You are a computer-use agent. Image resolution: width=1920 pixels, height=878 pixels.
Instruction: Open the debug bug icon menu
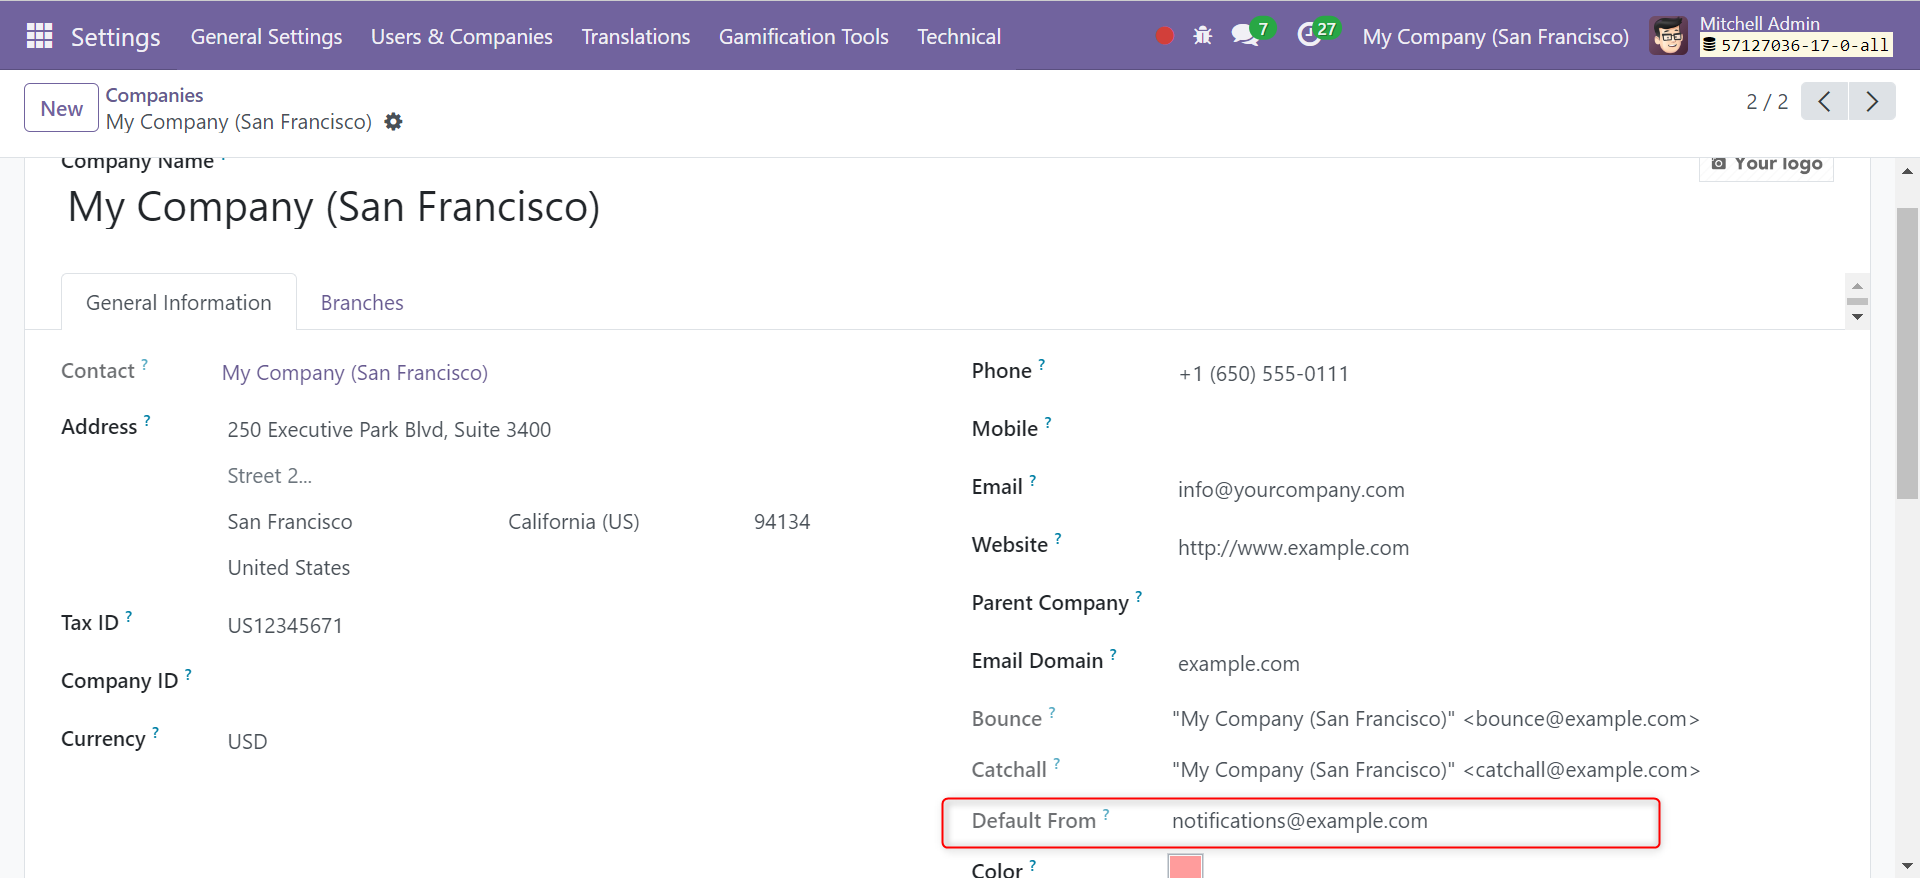pos(1202,36)
